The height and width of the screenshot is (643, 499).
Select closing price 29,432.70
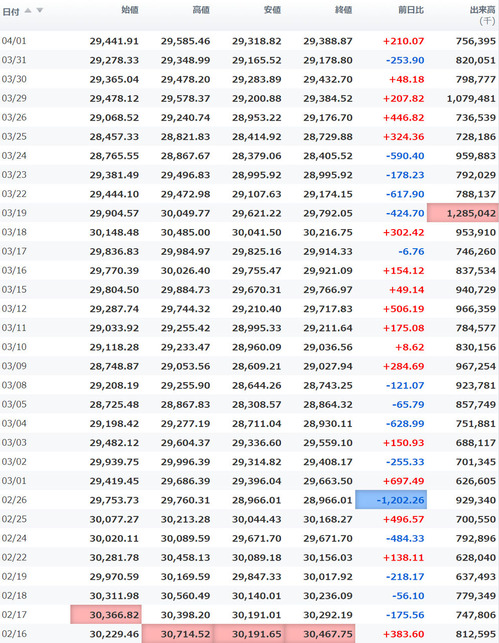point(328,80)
